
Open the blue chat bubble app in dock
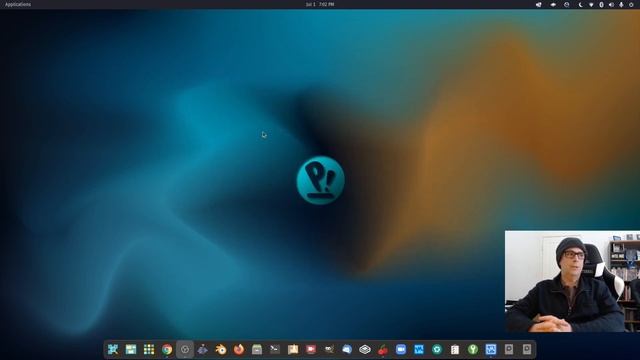coord(347,349)
